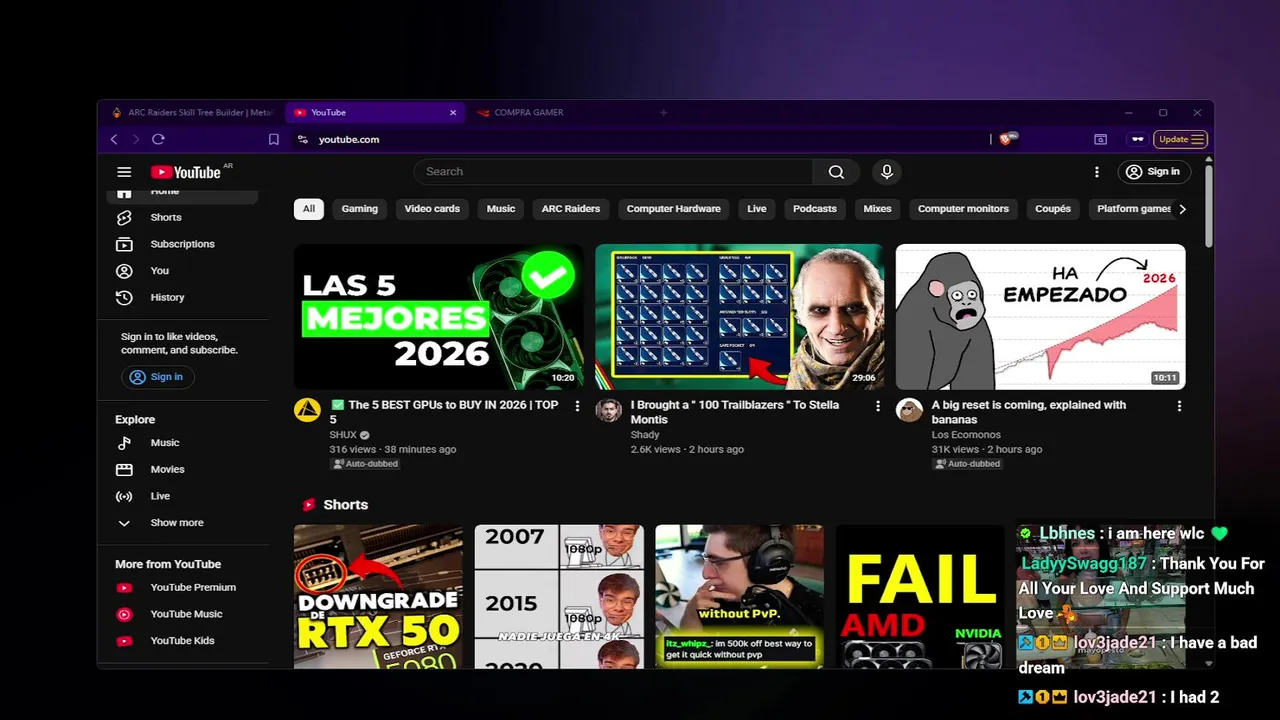
Task: Go back in browser
Action: coord(114,140)
